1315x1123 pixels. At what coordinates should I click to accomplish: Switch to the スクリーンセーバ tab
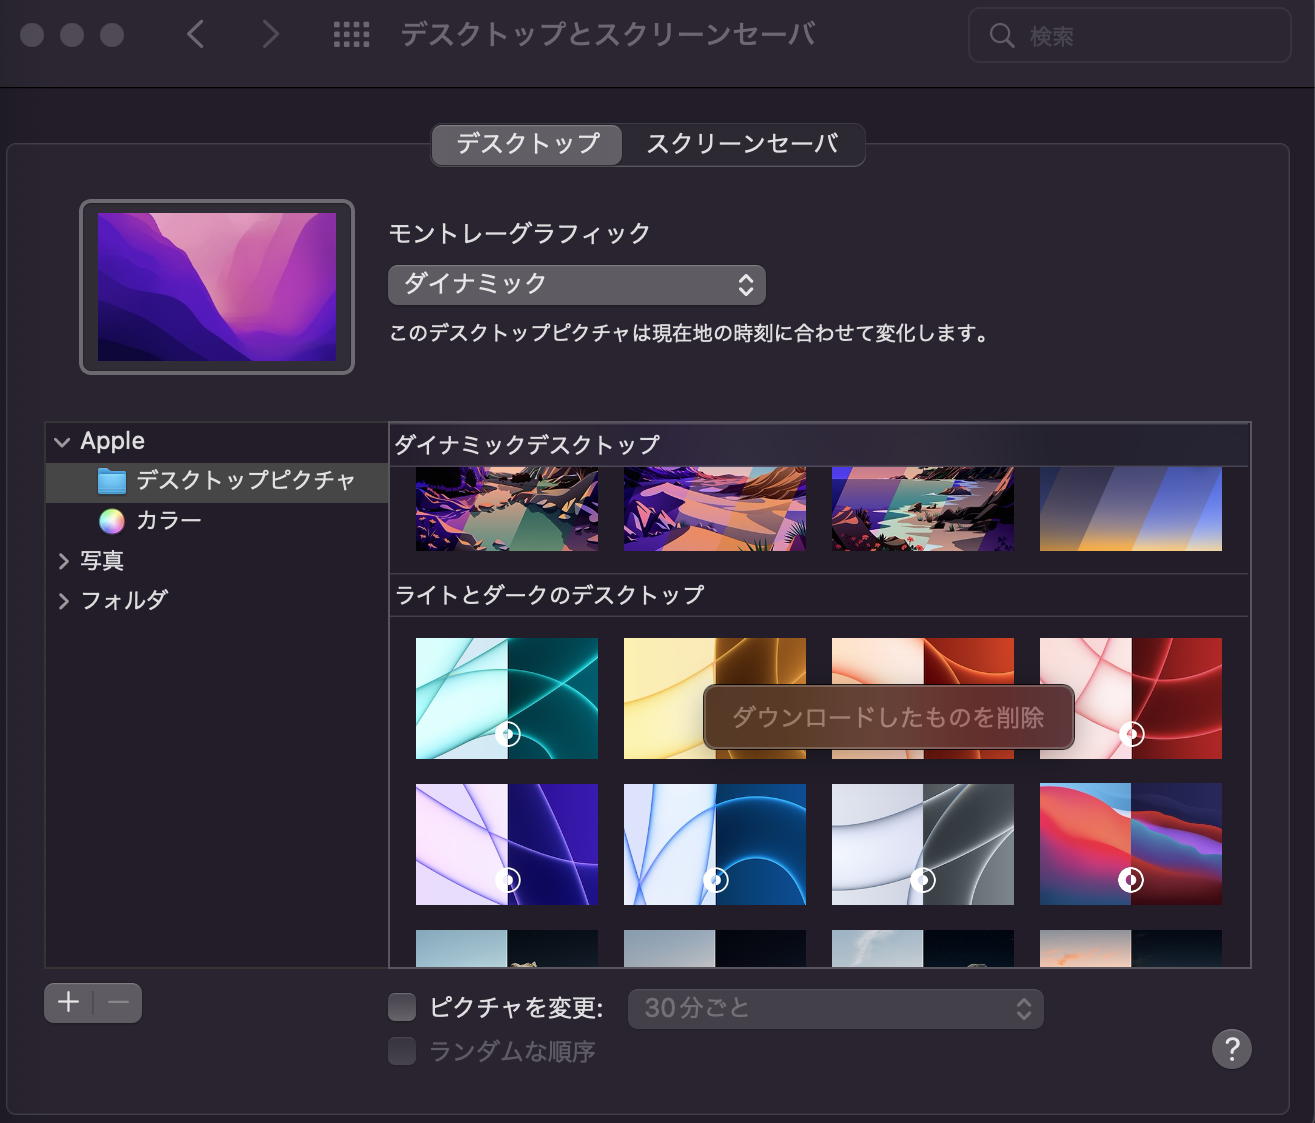coord(742,144)
